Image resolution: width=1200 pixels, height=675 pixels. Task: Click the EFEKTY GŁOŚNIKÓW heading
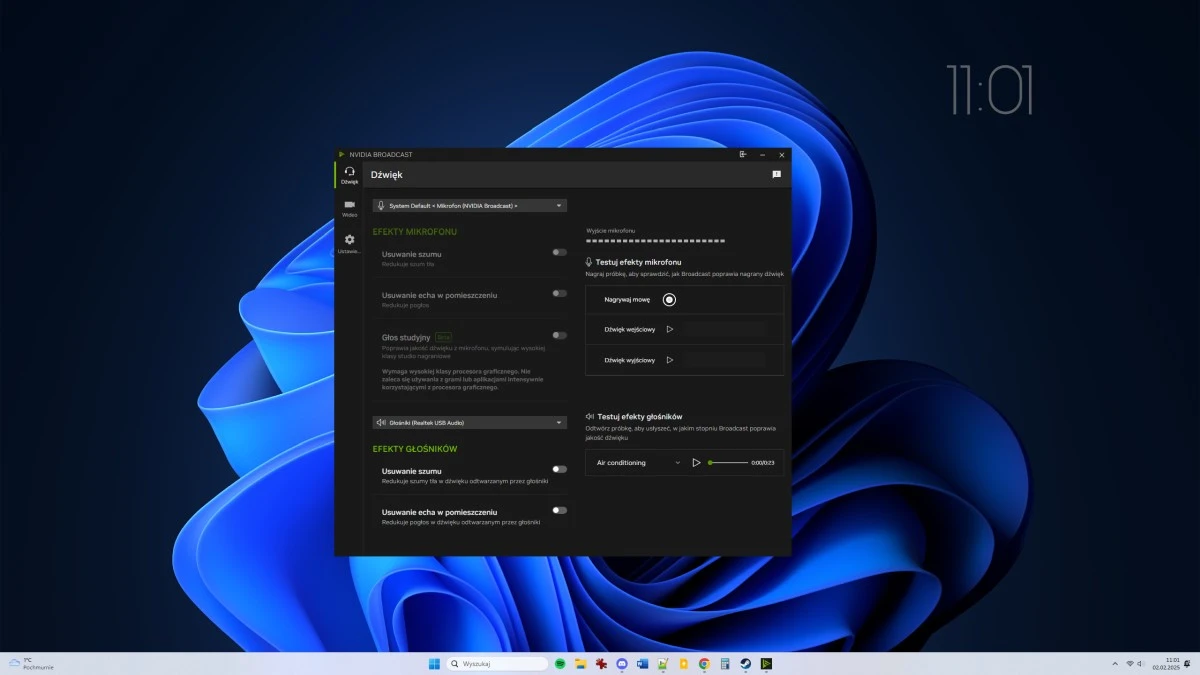(x=415, y=449)
